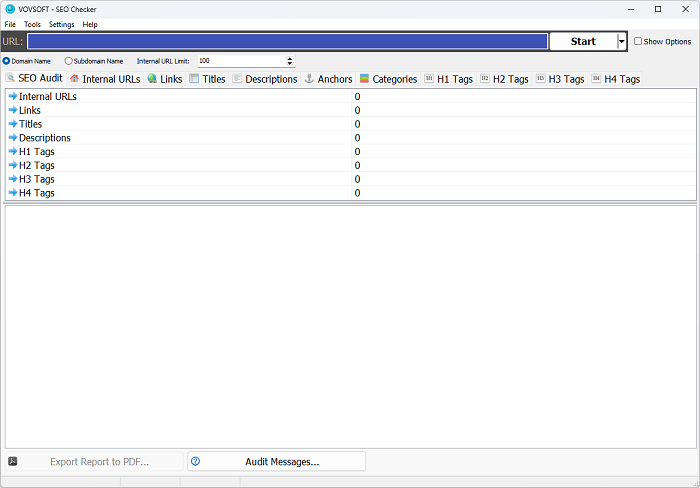This screenshot has height=488, width=700.
Task: Click the globe icon on Links tab
Action: [152, 79]
